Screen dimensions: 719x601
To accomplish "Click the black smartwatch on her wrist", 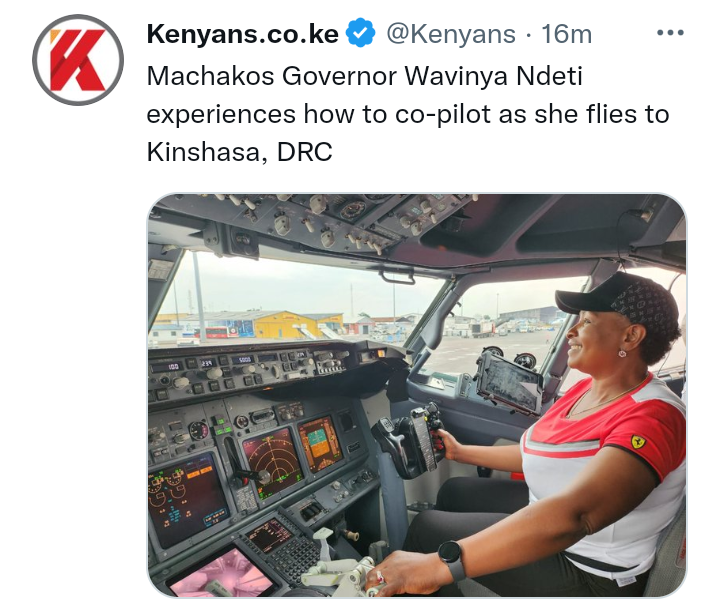I will [x=452, y=558].
